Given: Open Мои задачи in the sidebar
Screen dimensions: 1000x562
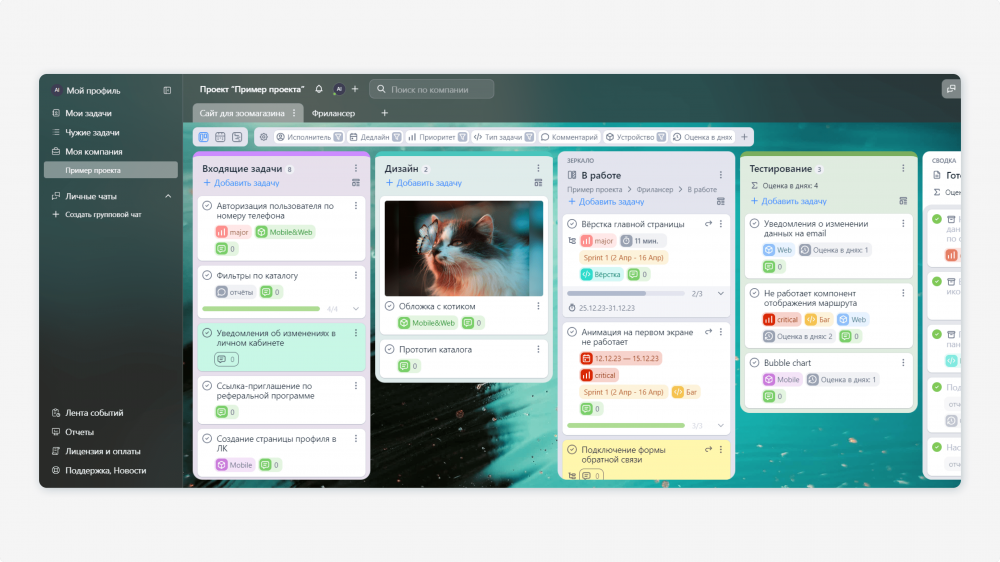Looking at the screenshot, I should (x=88, y=113).
